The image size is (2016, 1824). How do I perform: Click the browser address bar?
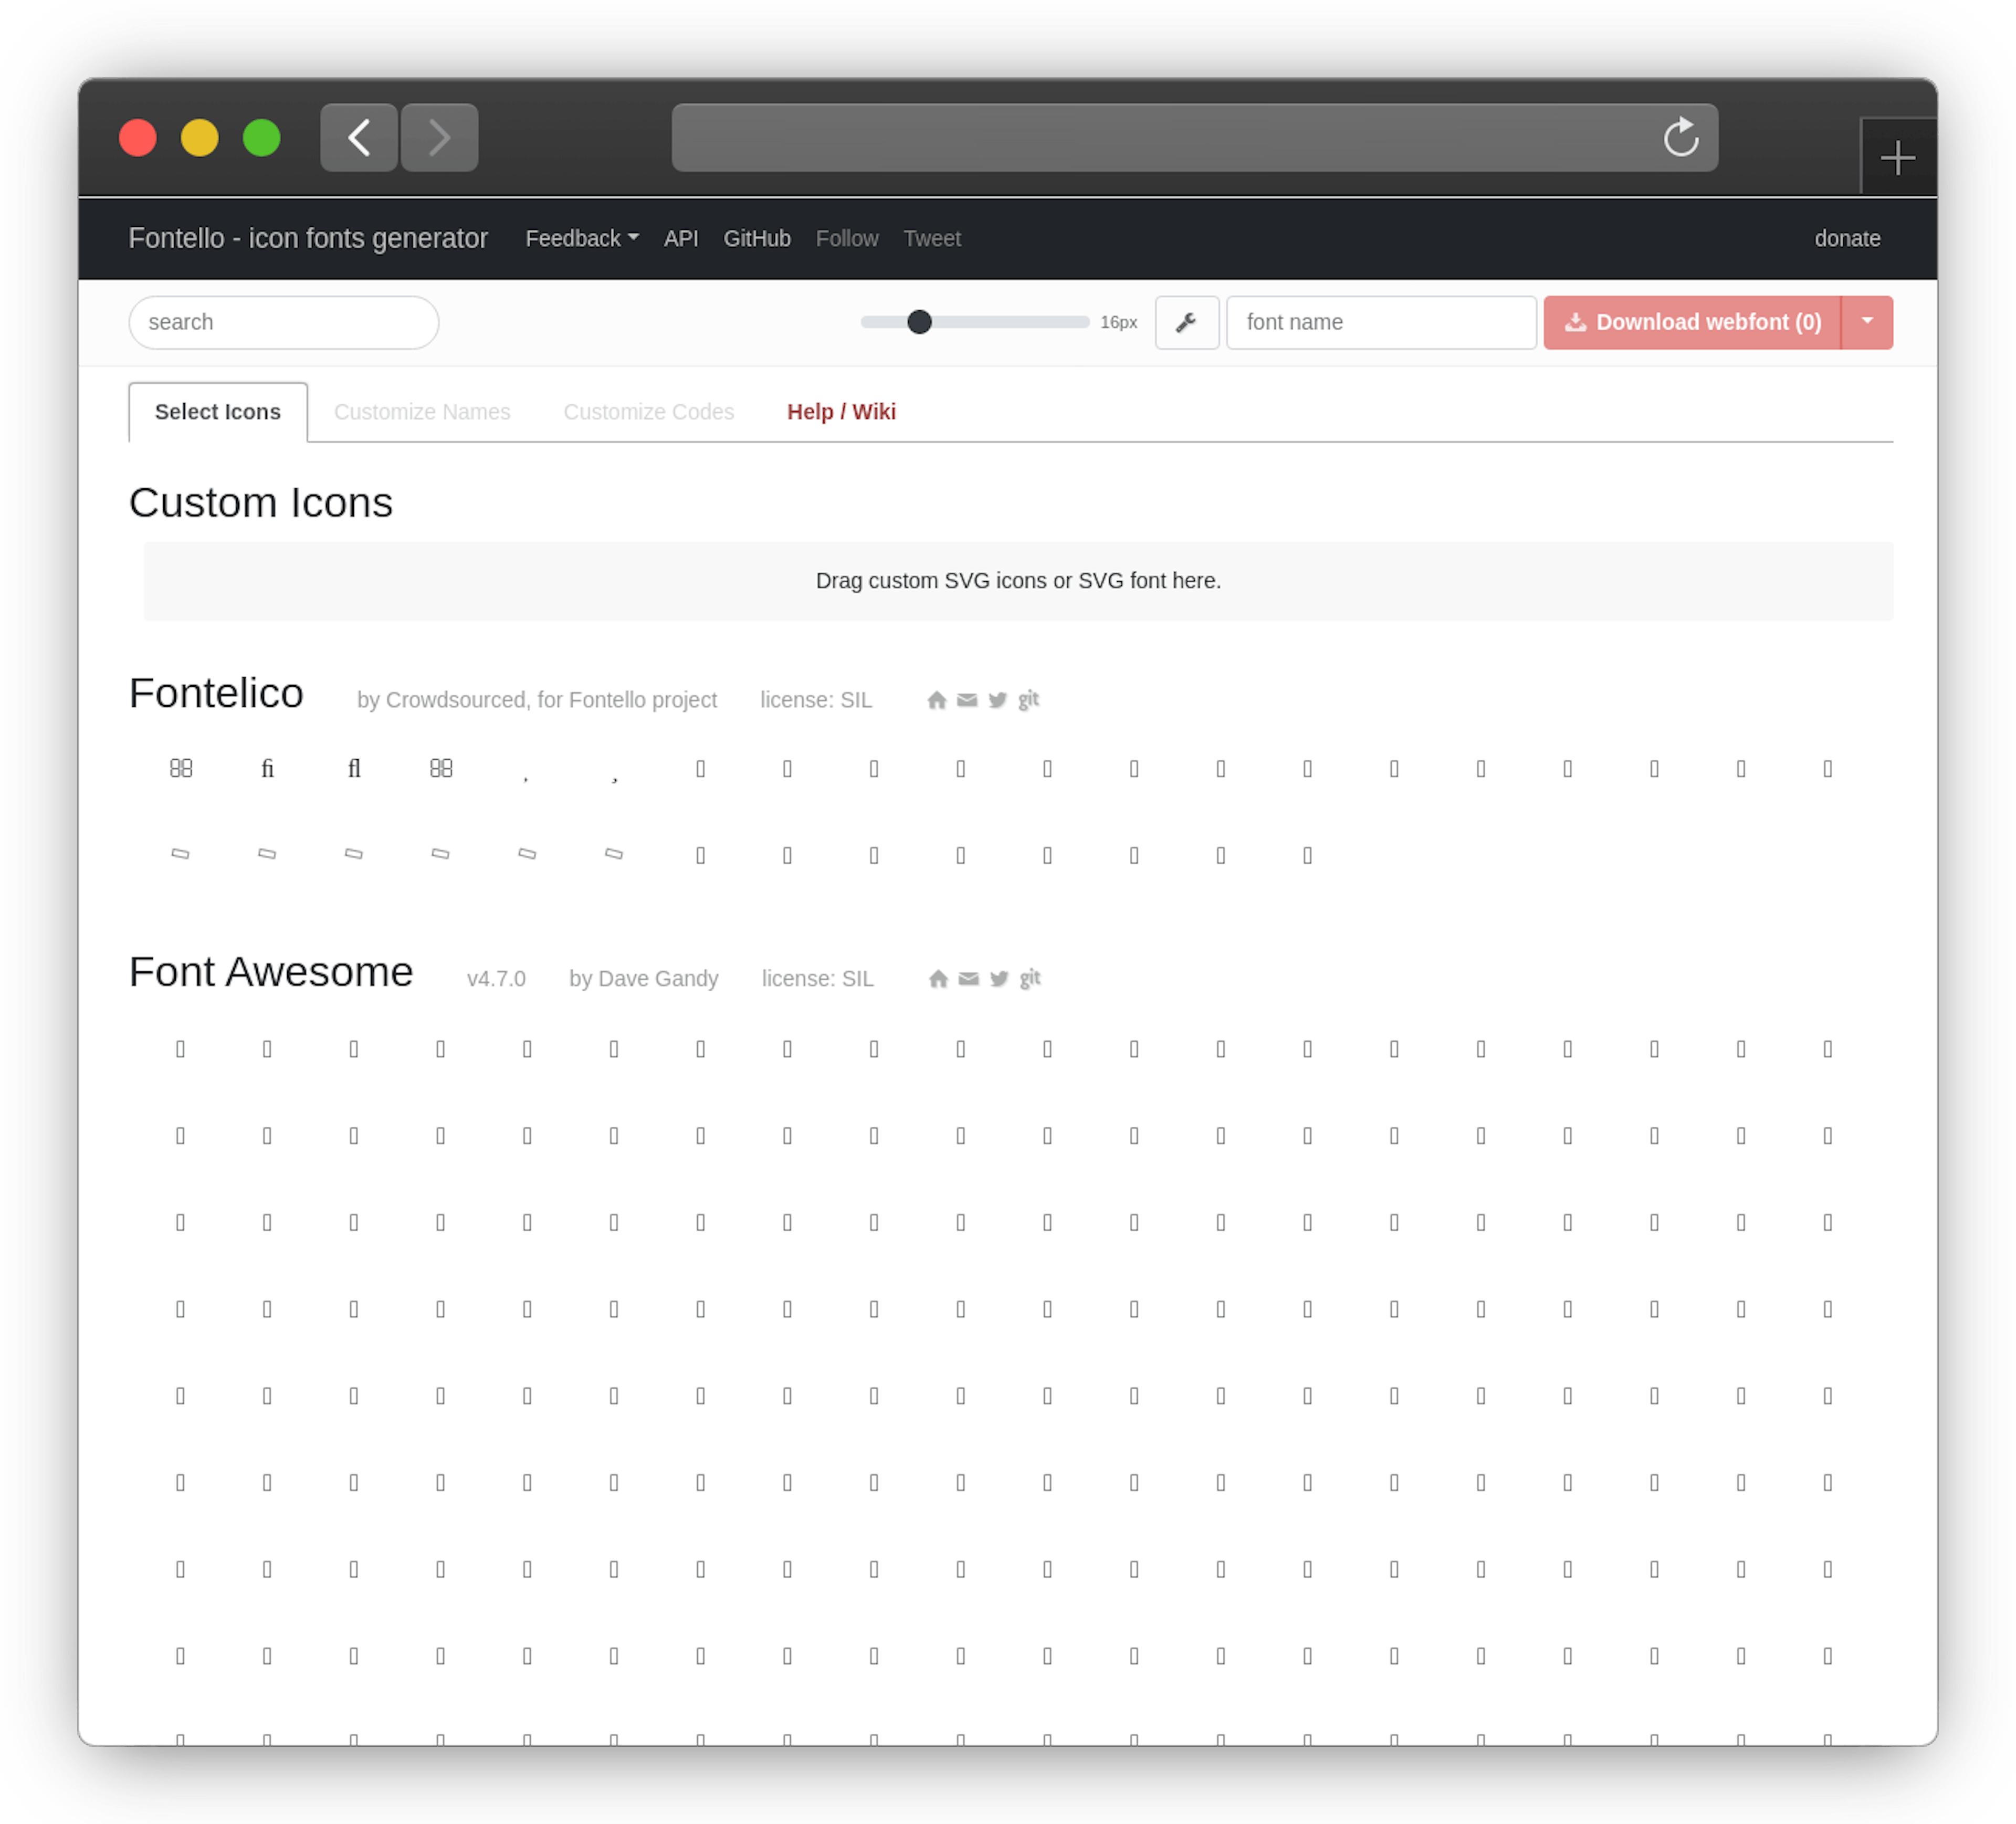pyautogui.click(x=1195, y=137)
